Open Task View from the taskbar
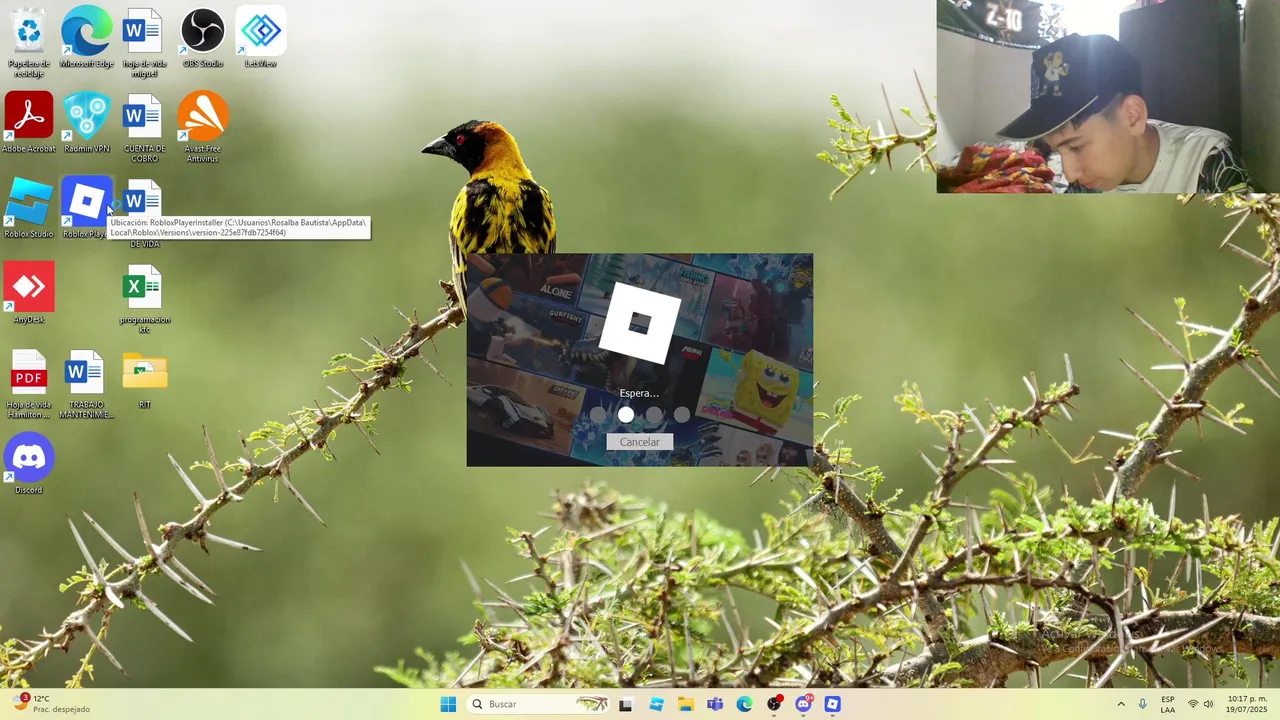1280x720 pixels. (x=626, y=704)
